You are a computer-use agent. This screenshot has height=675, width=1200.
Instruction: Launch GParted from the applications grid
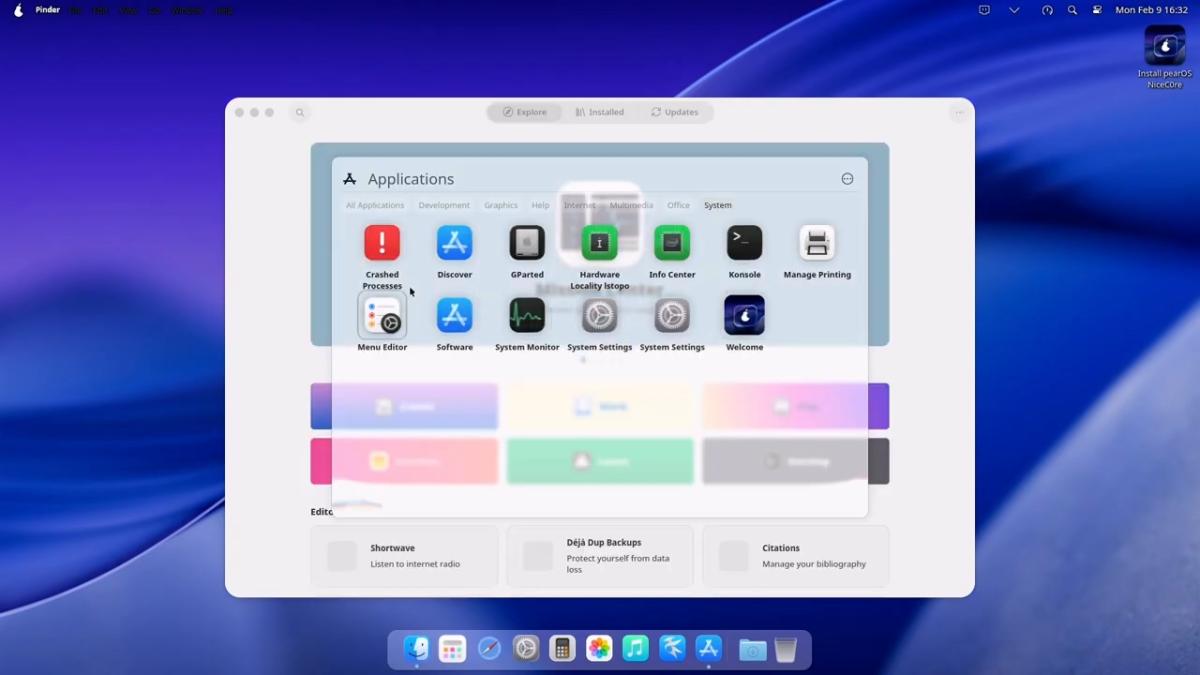coord(527,243)
